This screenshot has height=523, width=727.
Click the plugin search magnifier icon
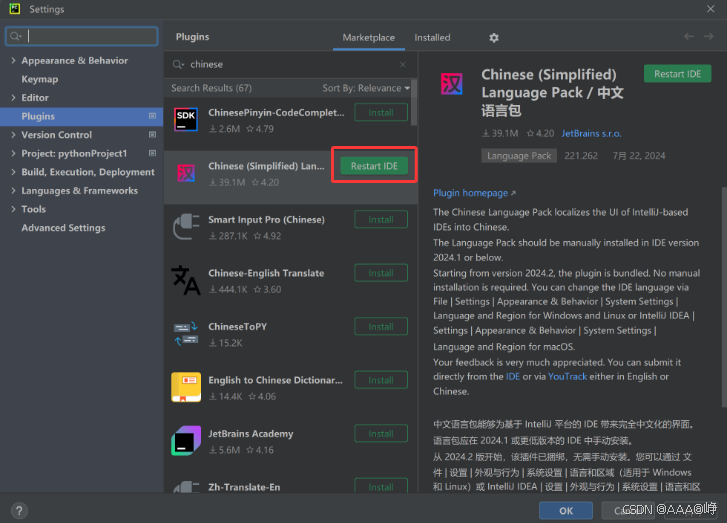click(178, 64)
